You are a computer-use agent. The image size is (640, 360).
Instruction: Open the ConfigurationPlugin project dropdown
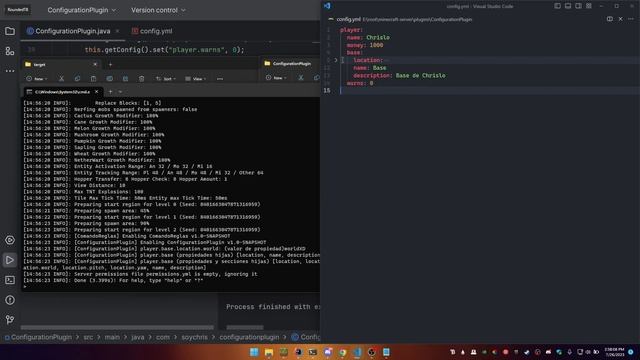tap(82, 10)
